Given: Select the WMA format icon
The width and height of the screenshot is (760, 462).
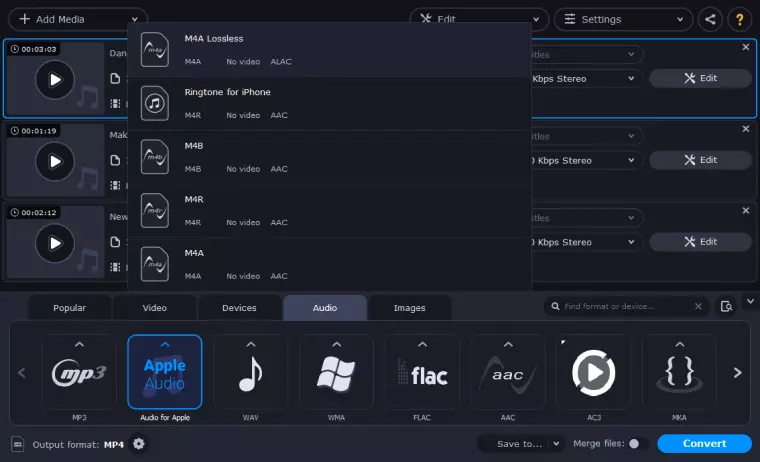Looking at the screenshot, I should (x=336, y=372).
